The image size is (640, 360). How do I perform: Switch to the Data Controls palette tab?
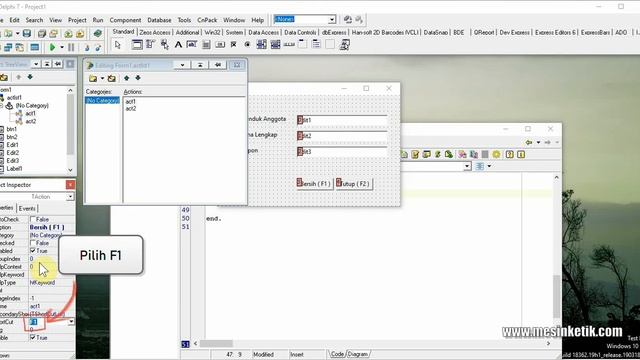pyautogui.click(x=300, y=32)
